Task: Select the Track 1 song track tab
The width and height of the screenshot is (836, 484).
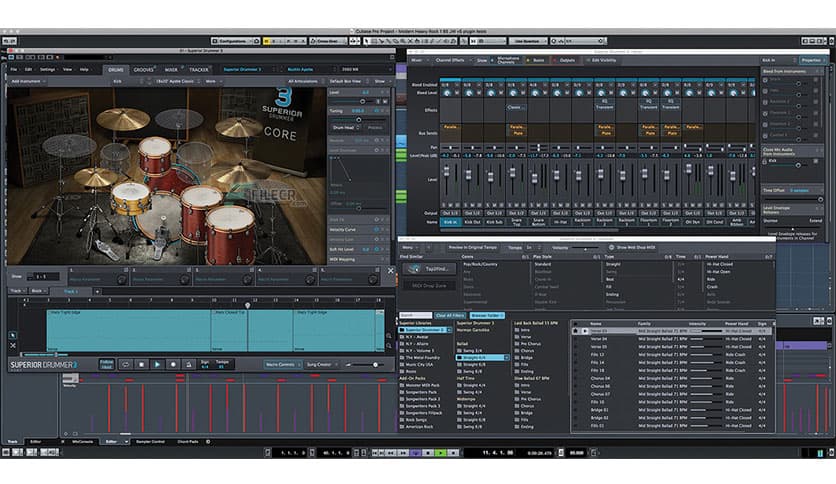Action: pos(71,292)
